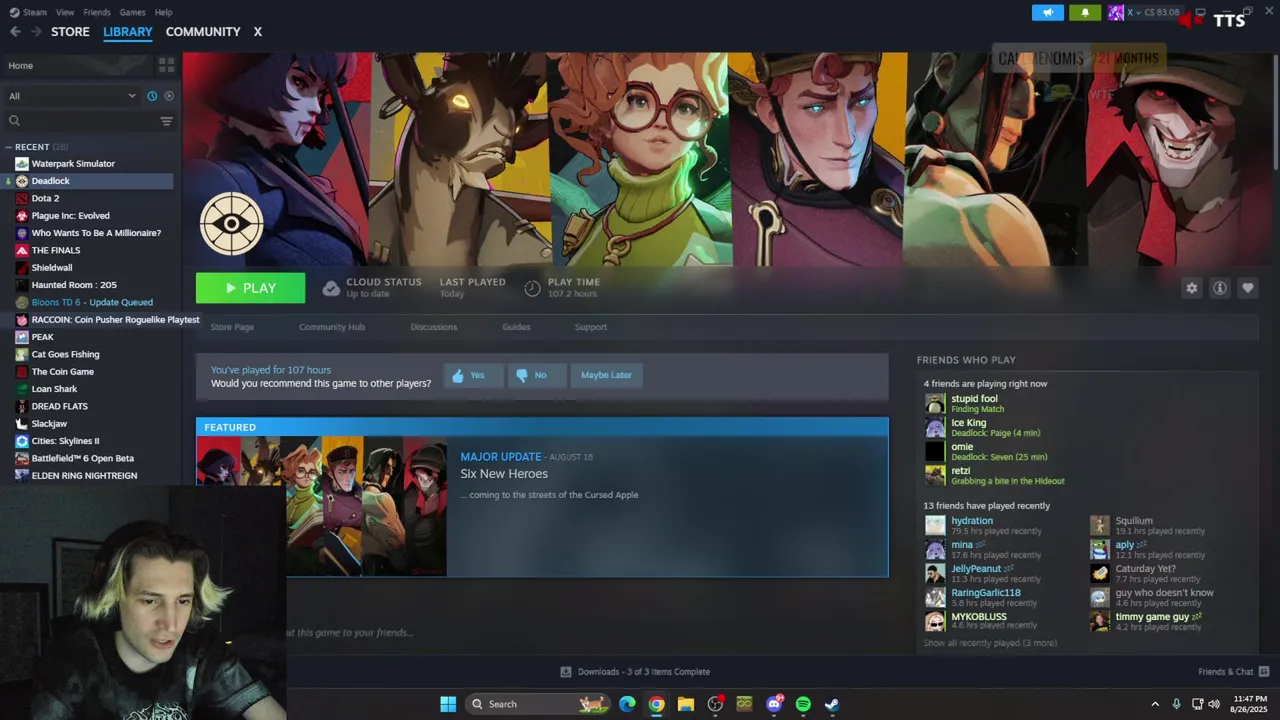The image size is (1280, 720).
Task: Open Spotify from taskbar
Action: pyautogui.click(x=803, y=704)
